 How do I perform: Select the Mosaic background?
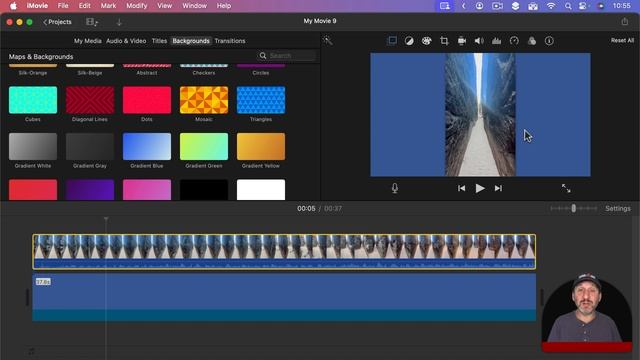[x=204, y=100]
